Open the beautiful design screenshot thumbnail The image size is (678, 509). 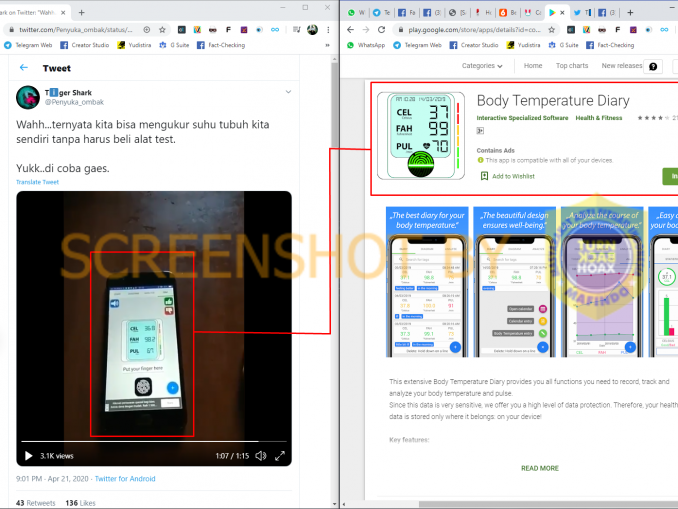515,282
